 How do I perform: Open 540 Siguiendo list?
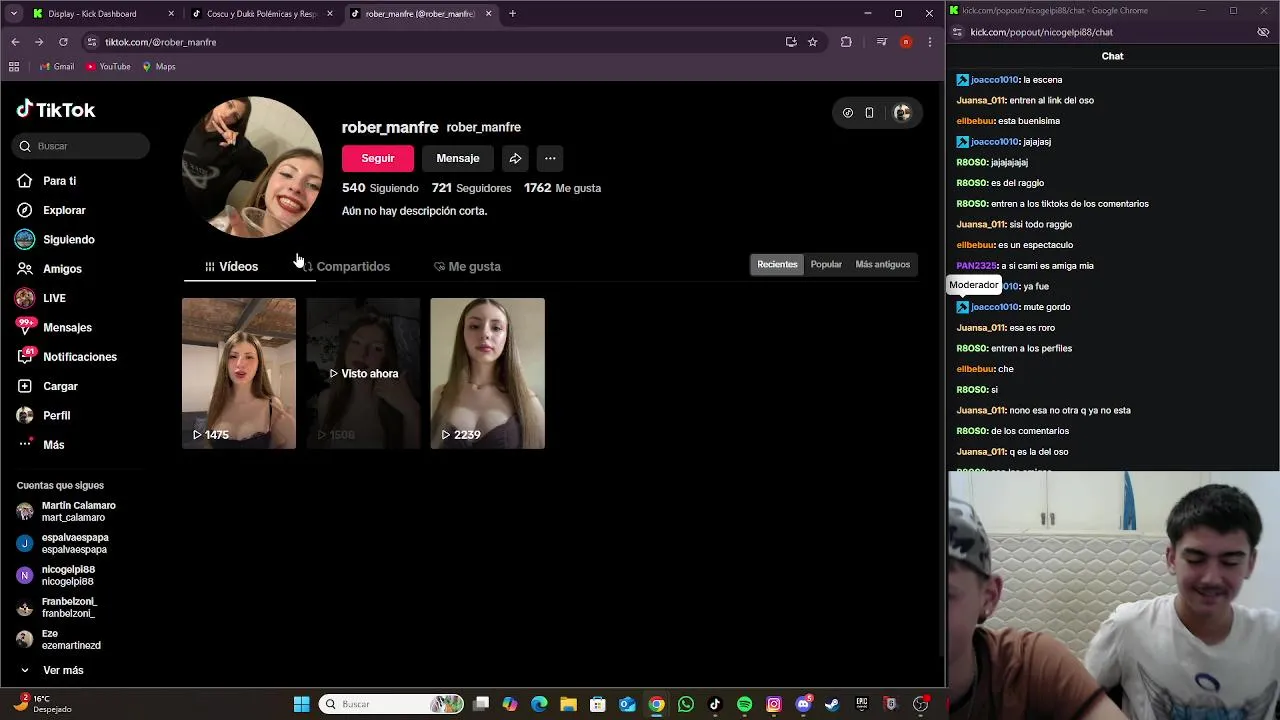380,188
